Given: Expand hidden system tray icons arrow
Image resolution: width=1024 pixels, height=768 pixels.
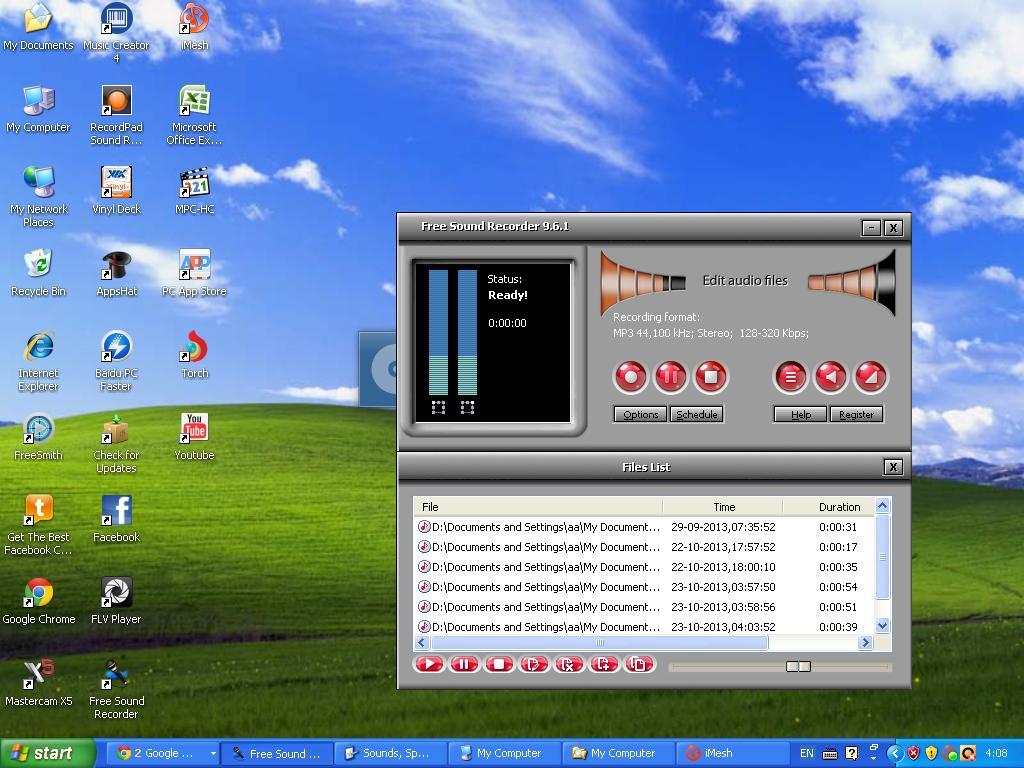Looking at the screenshot, I should tap(895, 753).
